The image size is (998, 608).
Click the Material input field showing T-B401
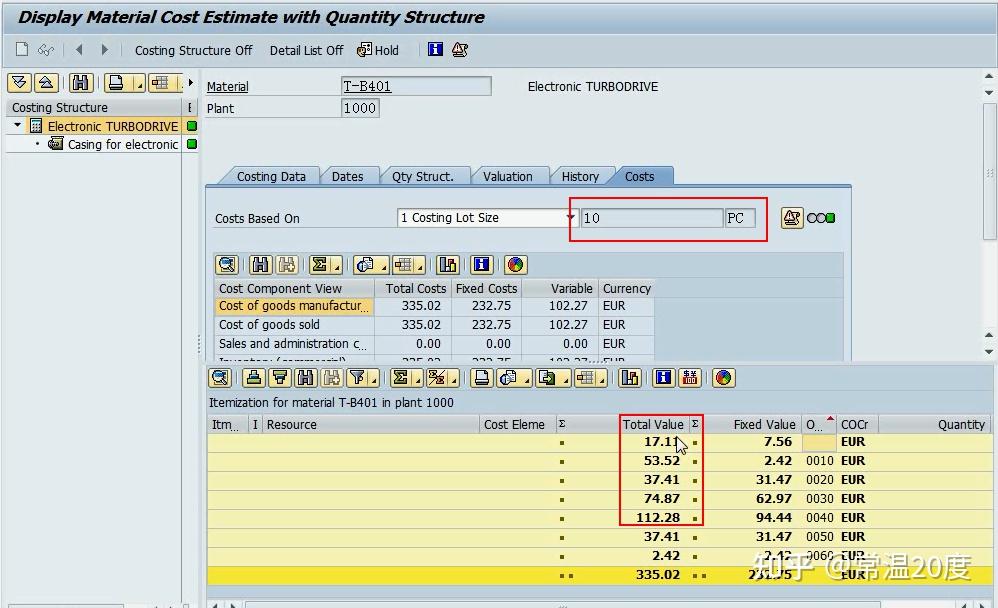415,86
